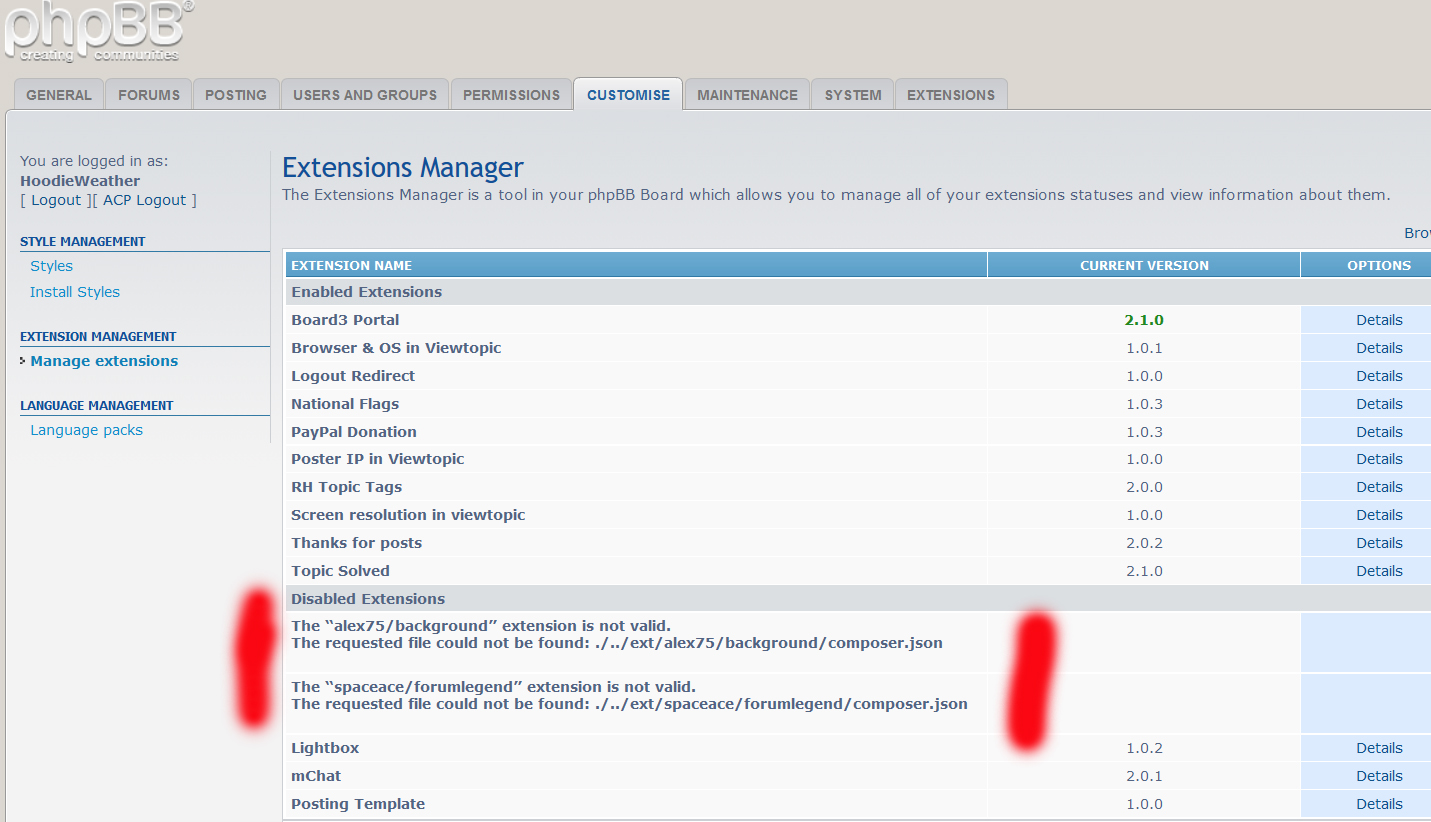Select Manage extensions in sidebar
The width and height of the screenshot is (1431, 822).
104,361
